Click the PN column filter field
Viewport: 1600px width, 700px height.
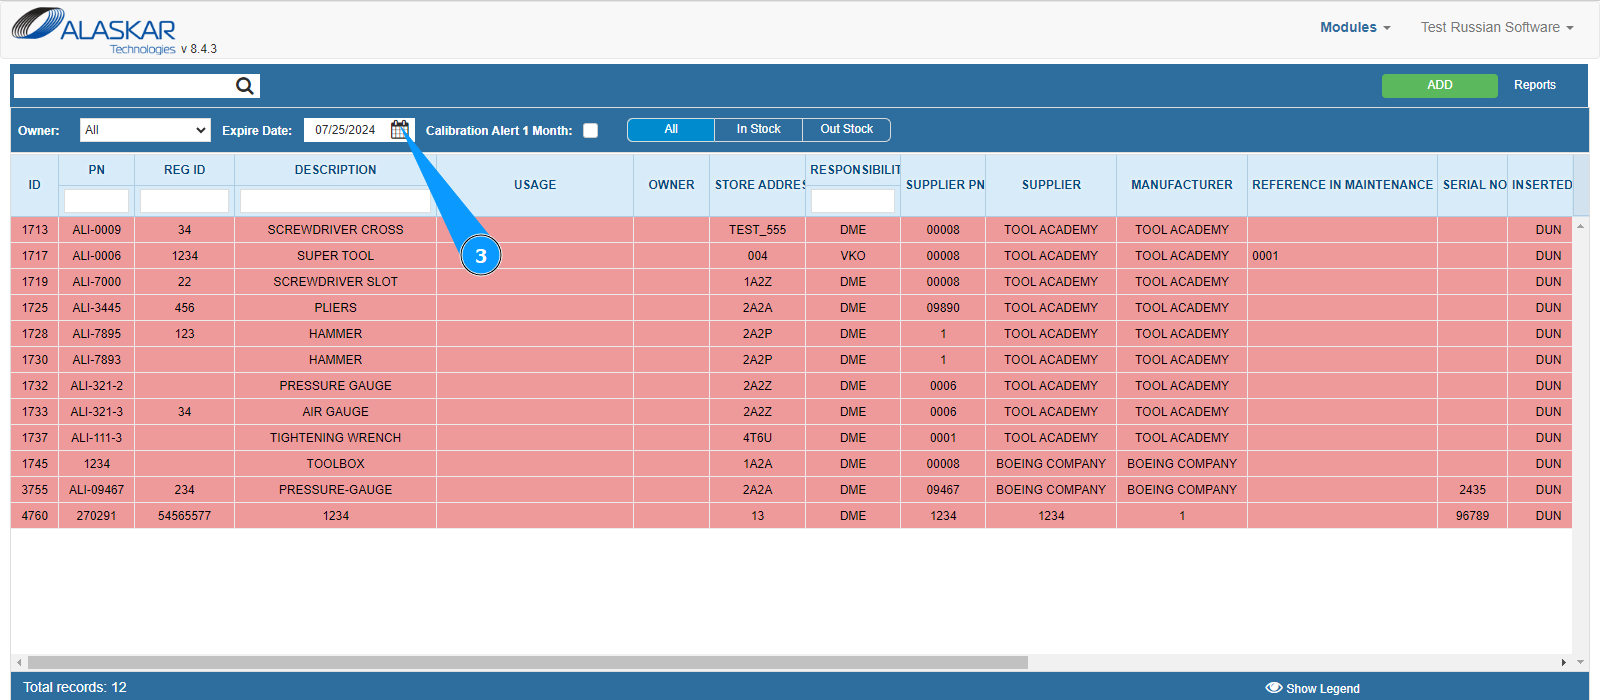pos(96,201)
